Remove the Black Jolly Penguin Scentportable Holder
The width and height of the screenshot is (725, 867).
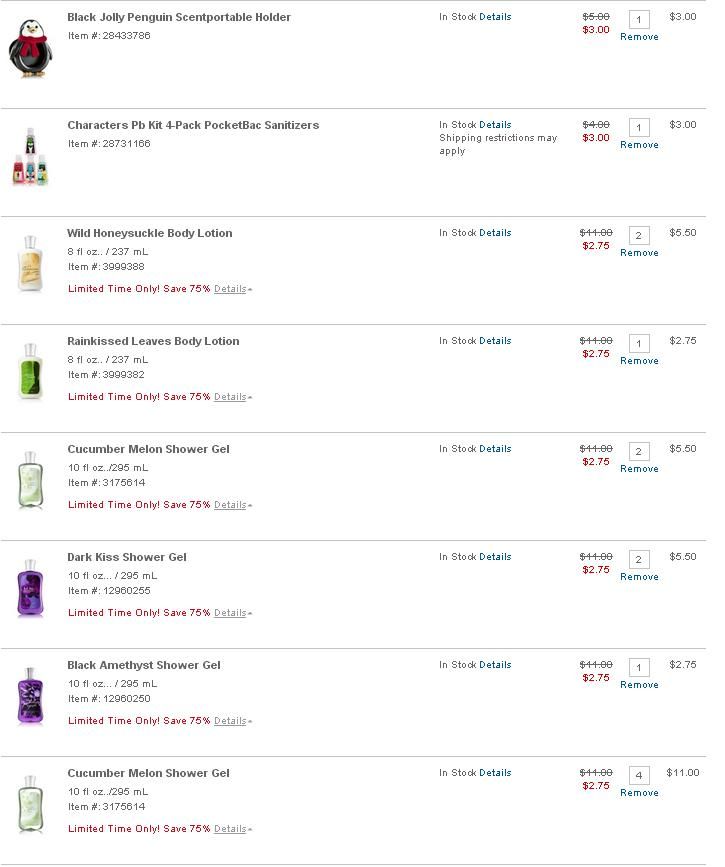639,36
